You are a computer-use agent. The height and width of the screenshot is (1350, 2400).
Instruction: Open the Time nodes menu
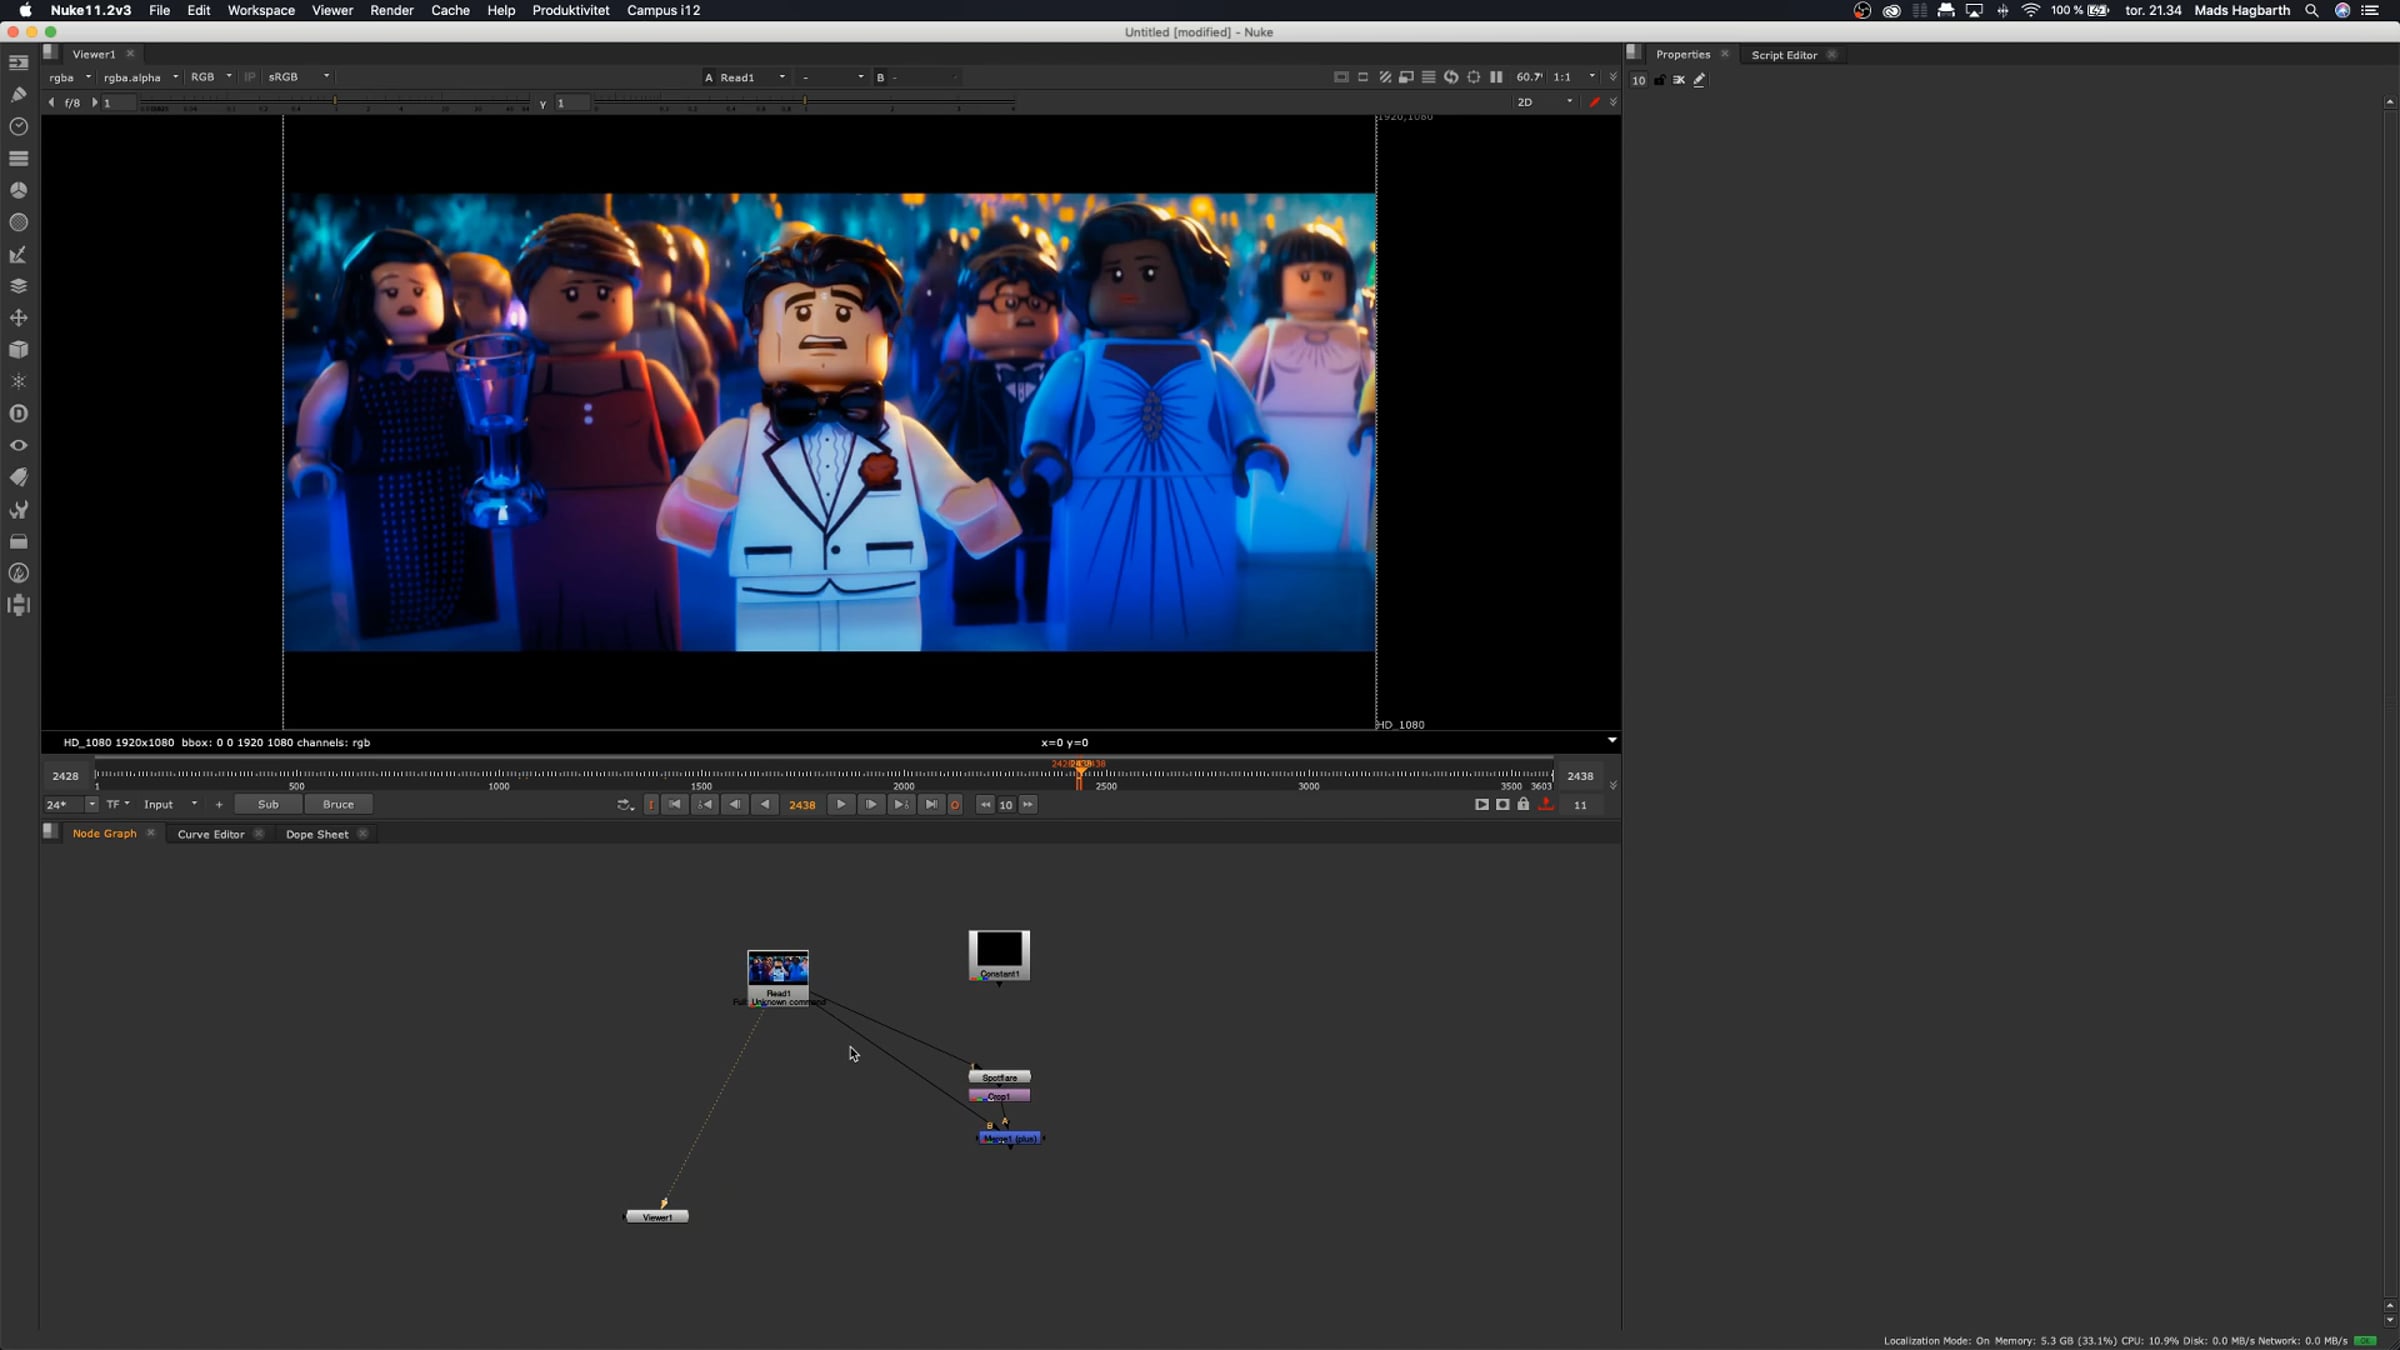pos(18,126)
